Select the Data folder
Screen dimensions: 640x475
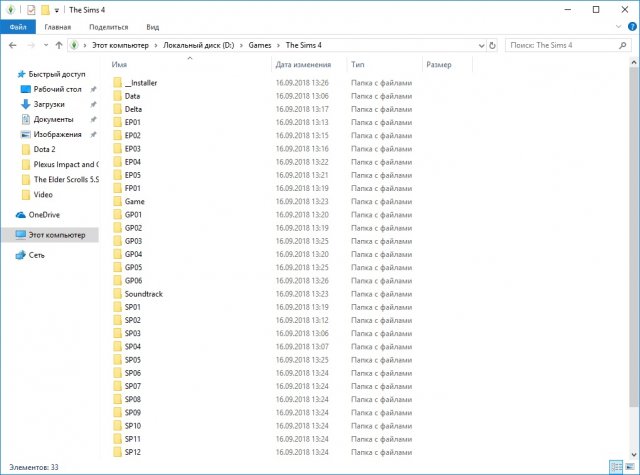click(x=132, y=96)
